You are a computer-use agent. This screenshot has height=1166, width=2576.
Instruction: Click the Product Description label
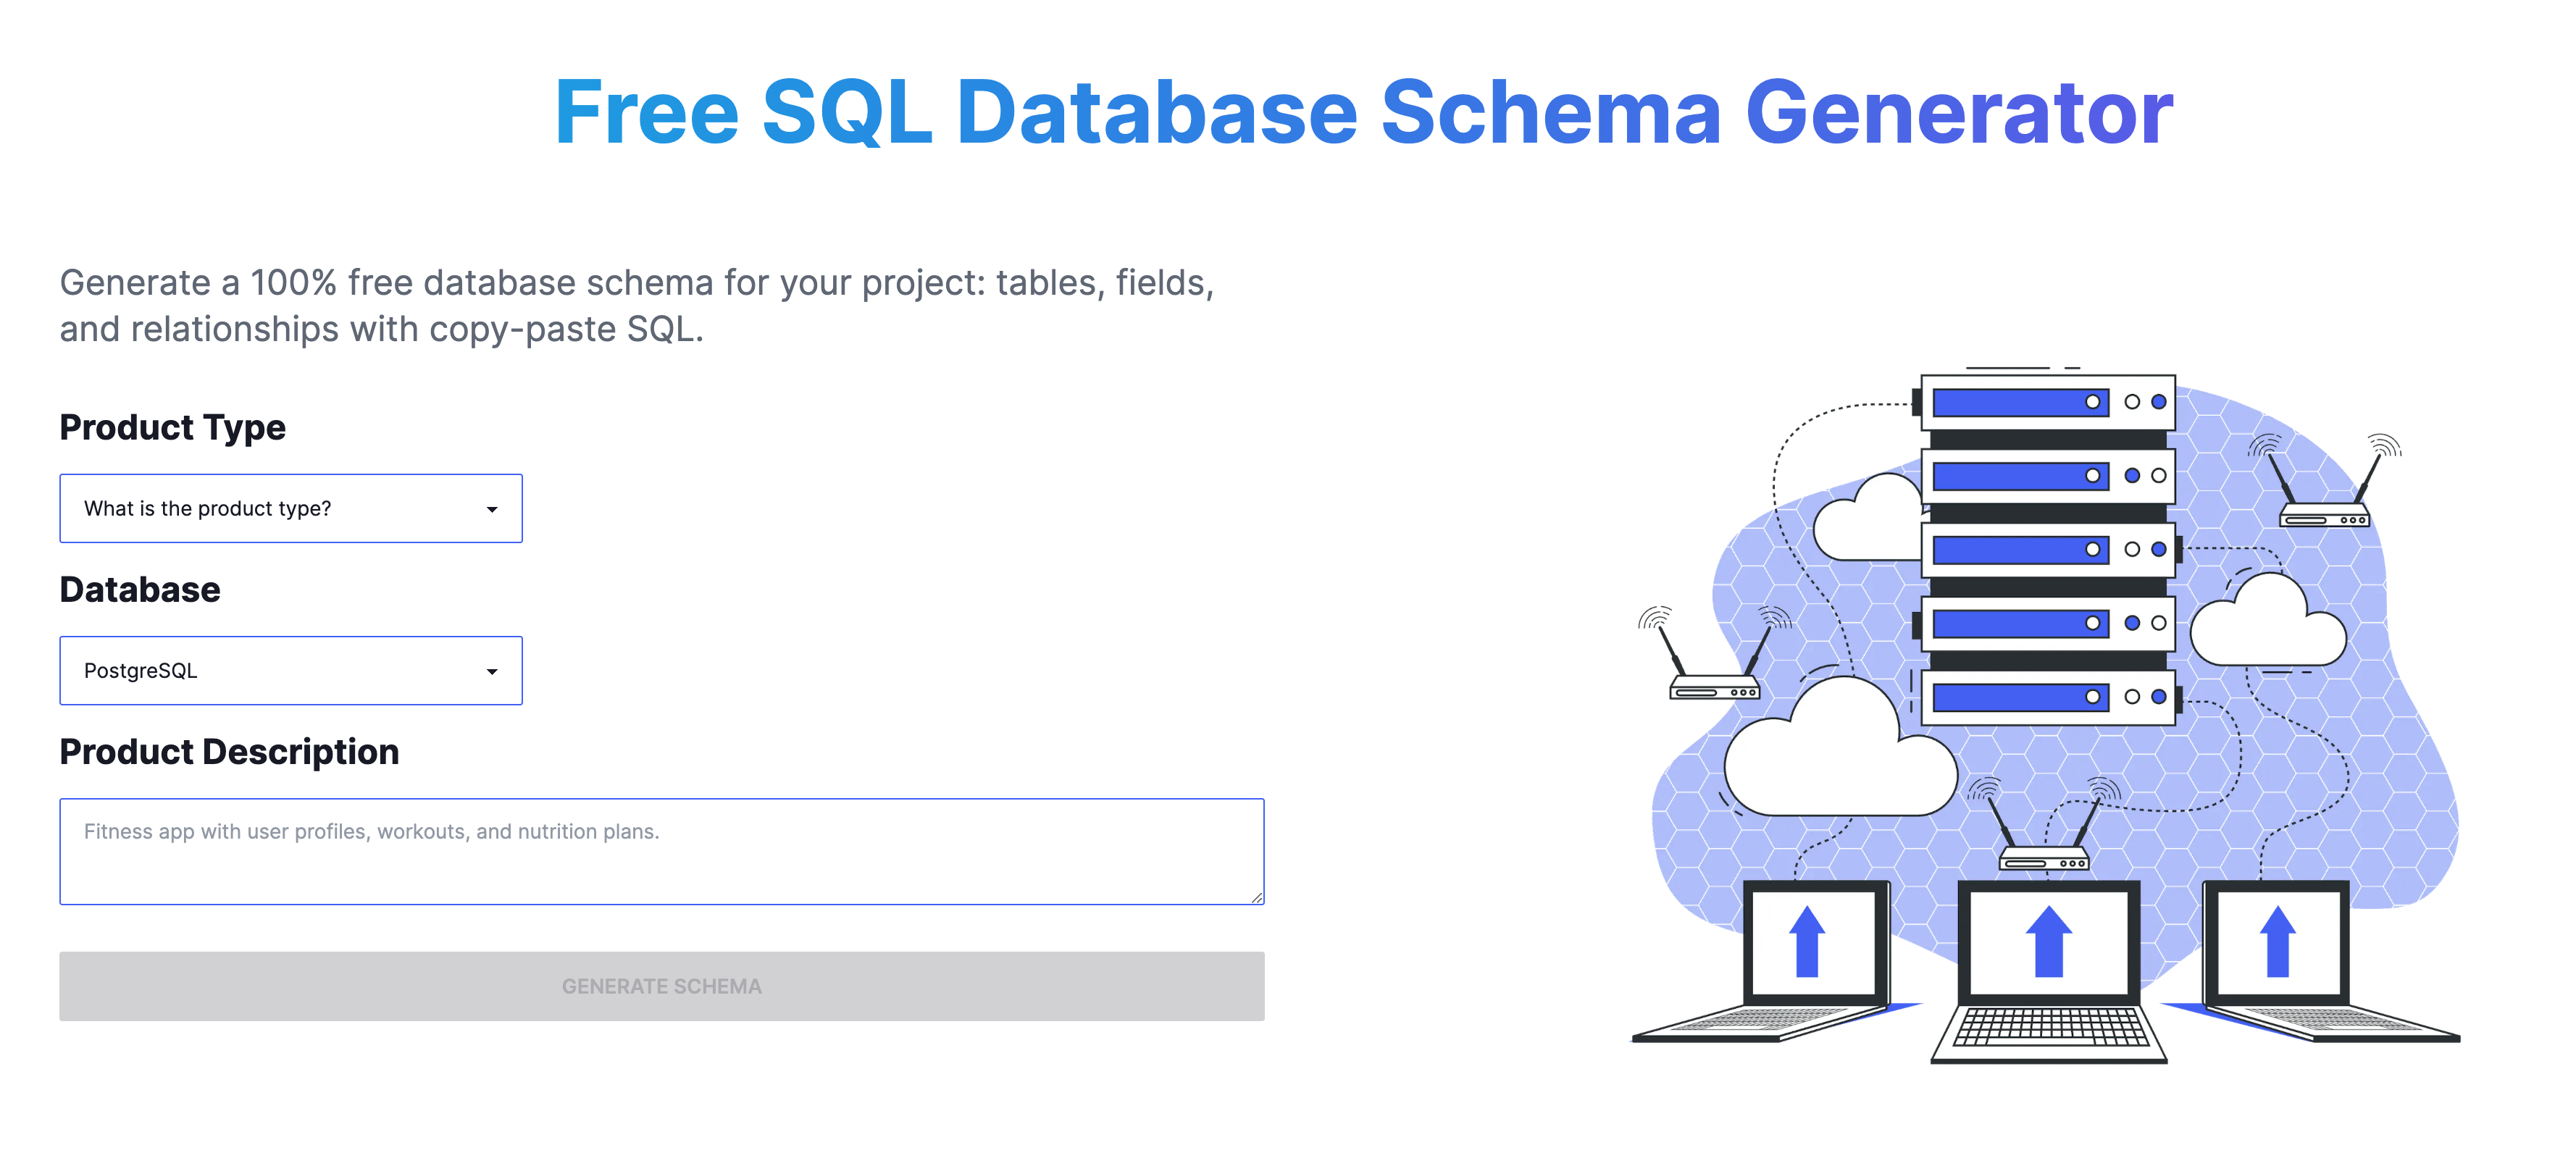(x=229, y=752)
